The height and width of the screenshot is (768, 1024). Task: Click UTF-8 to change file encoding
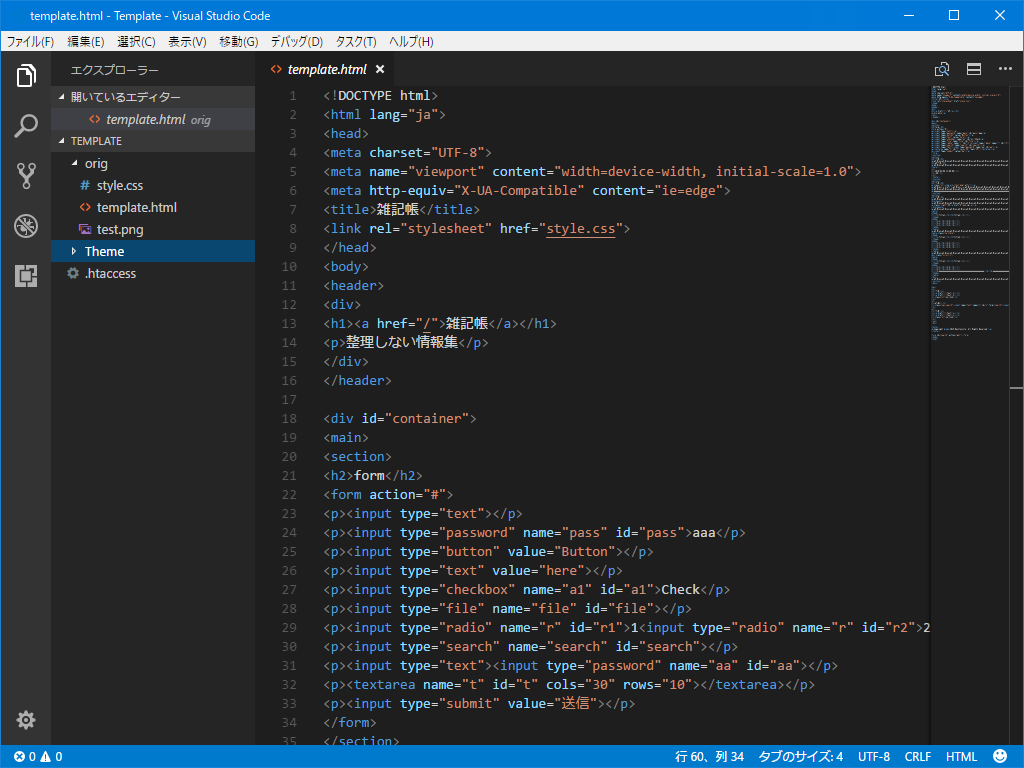tap(874, 756)
